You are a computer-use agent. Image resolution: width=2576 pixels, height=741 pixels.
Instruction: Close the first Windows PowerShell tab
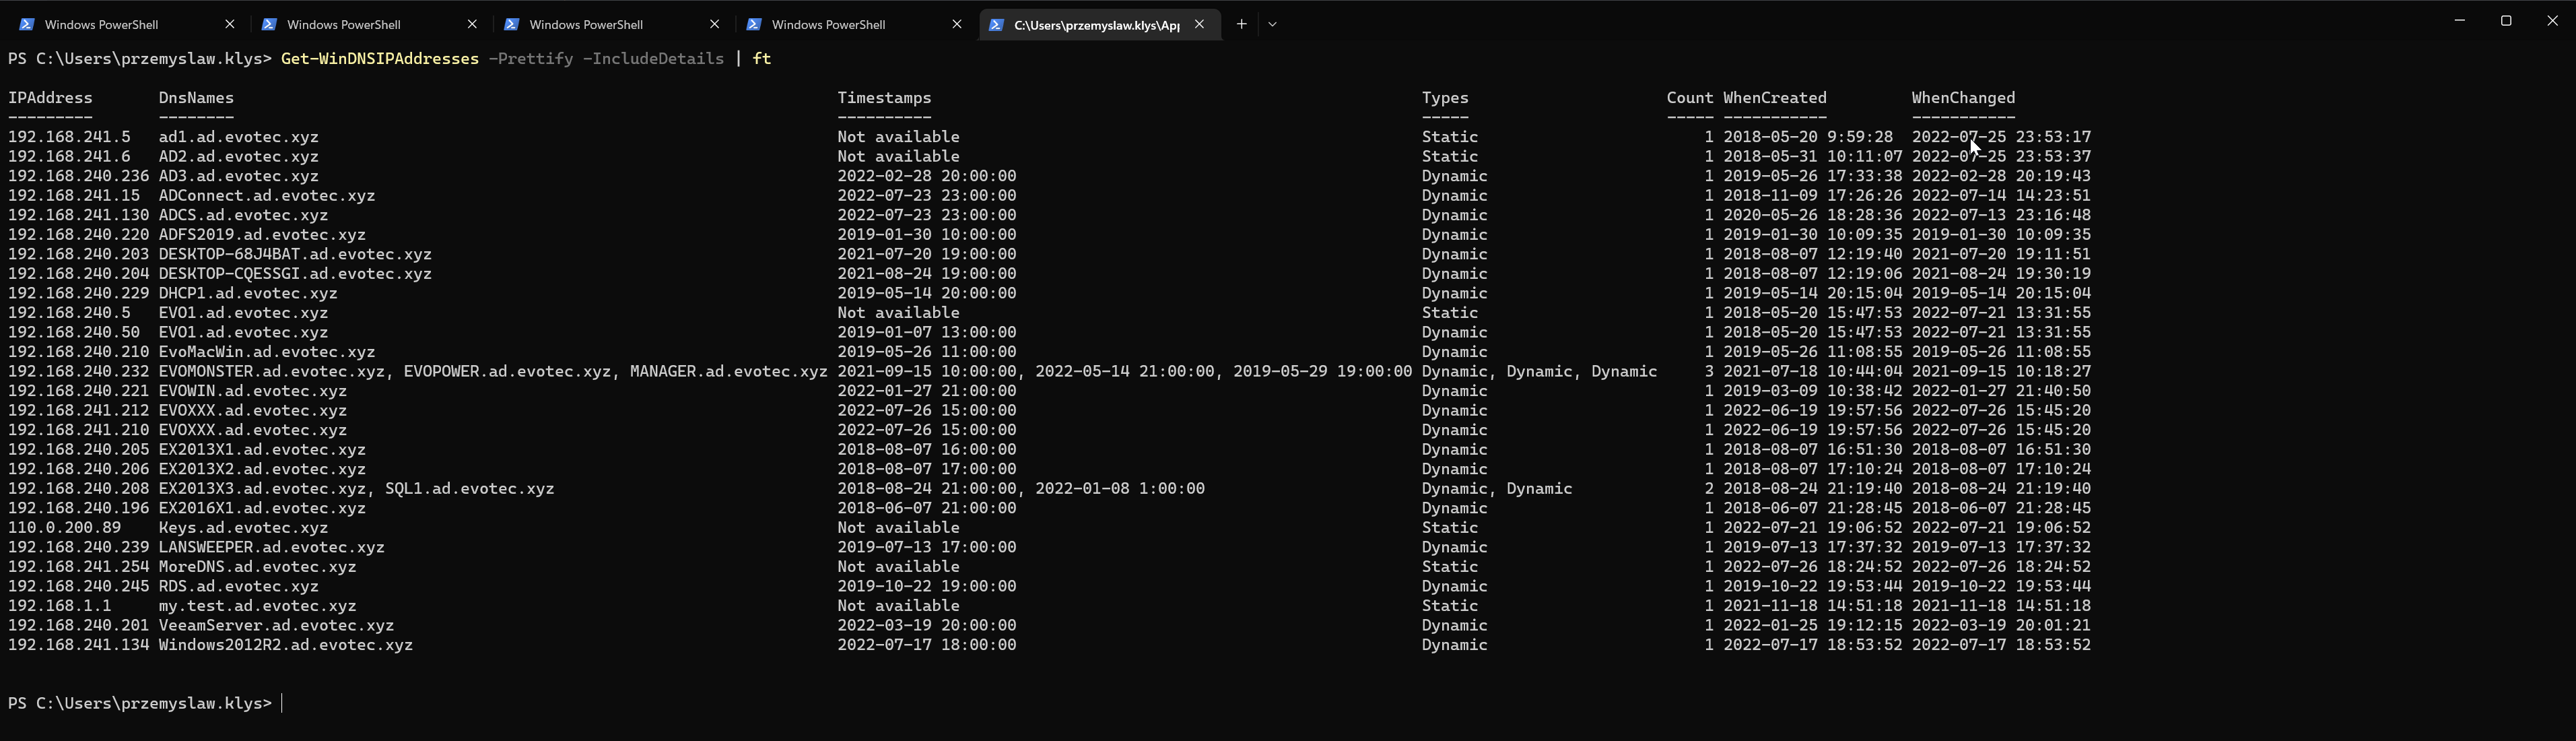point(229,24)
